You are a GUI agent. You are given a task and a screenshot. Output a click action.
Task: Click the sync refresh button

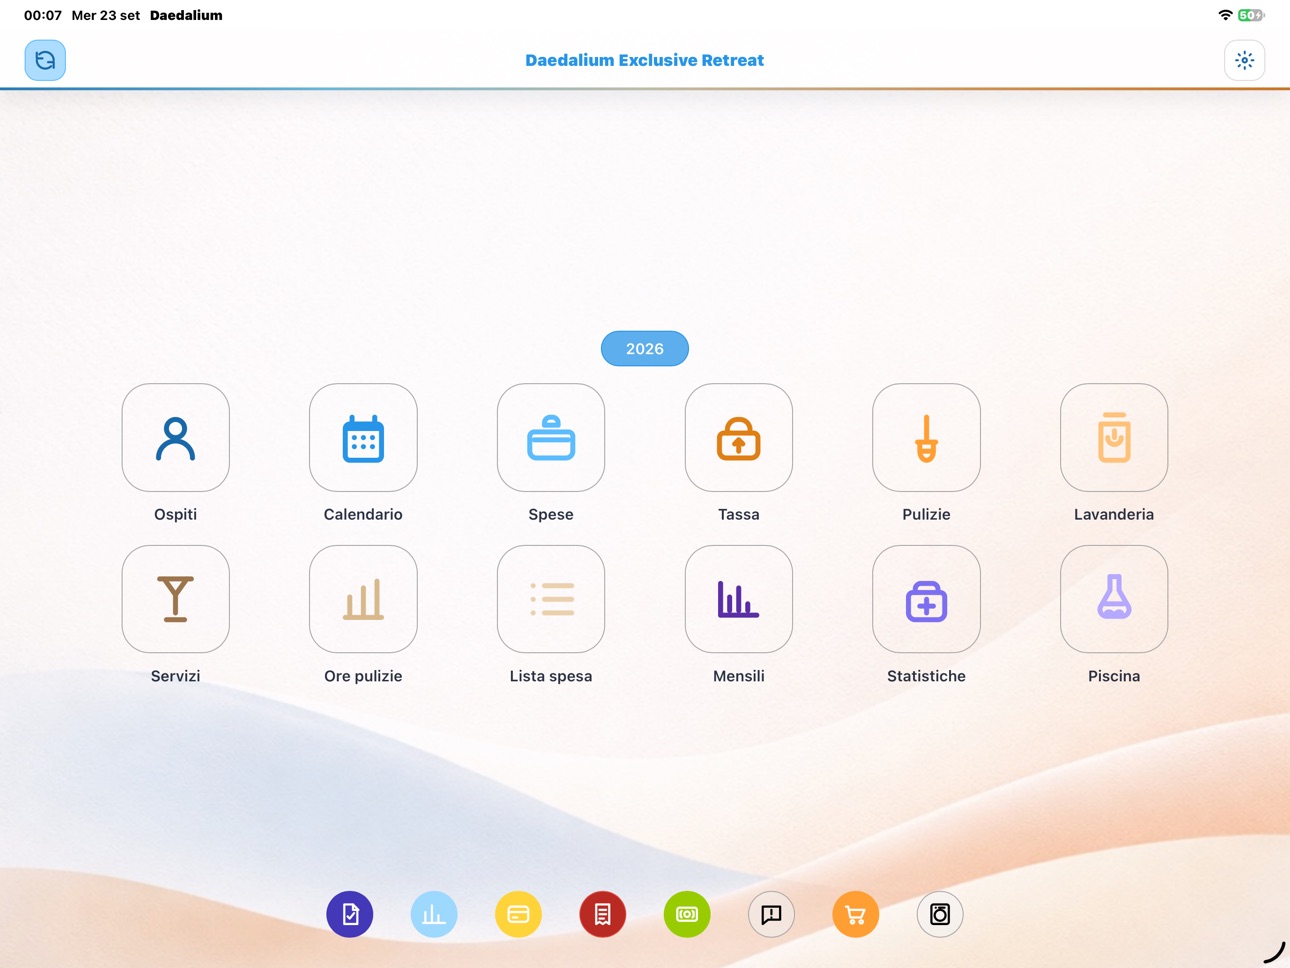coord(45,60)
